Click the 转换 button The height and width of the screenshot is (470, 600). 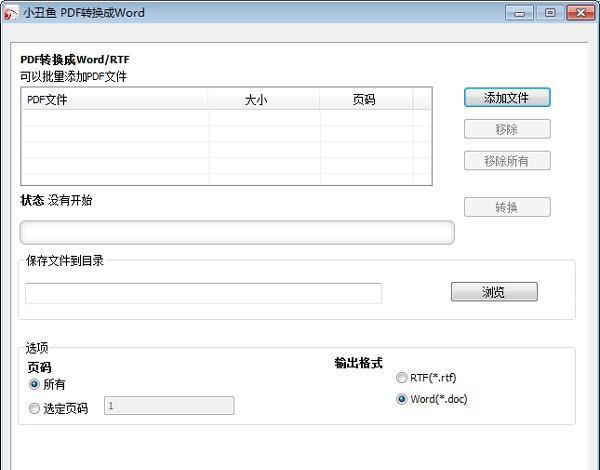(x=507, y=207)
